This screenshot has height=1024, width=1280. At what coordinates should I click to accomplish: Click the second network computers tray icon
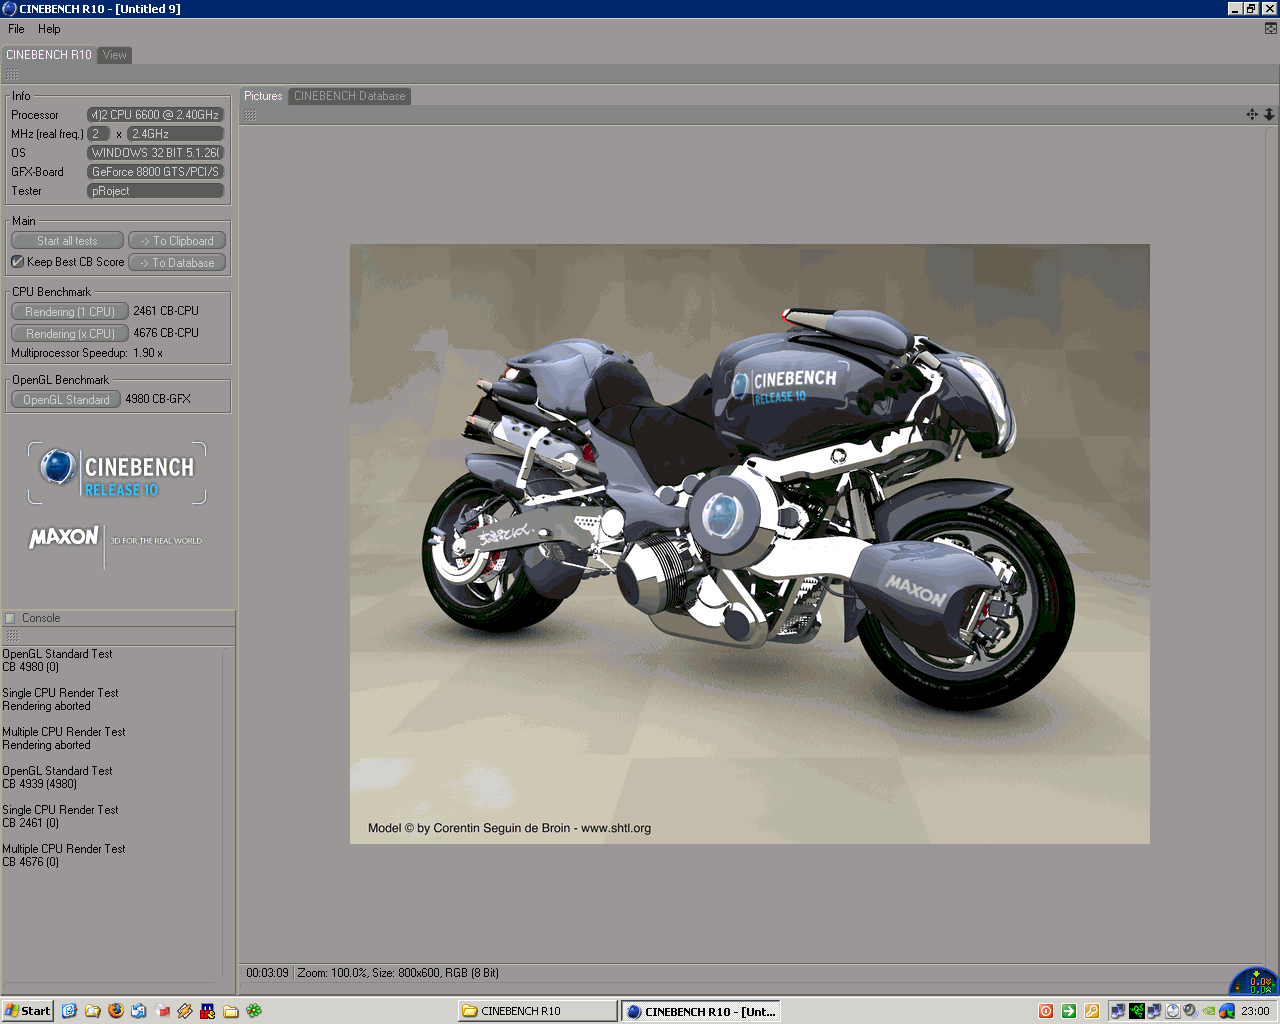1154,1011
